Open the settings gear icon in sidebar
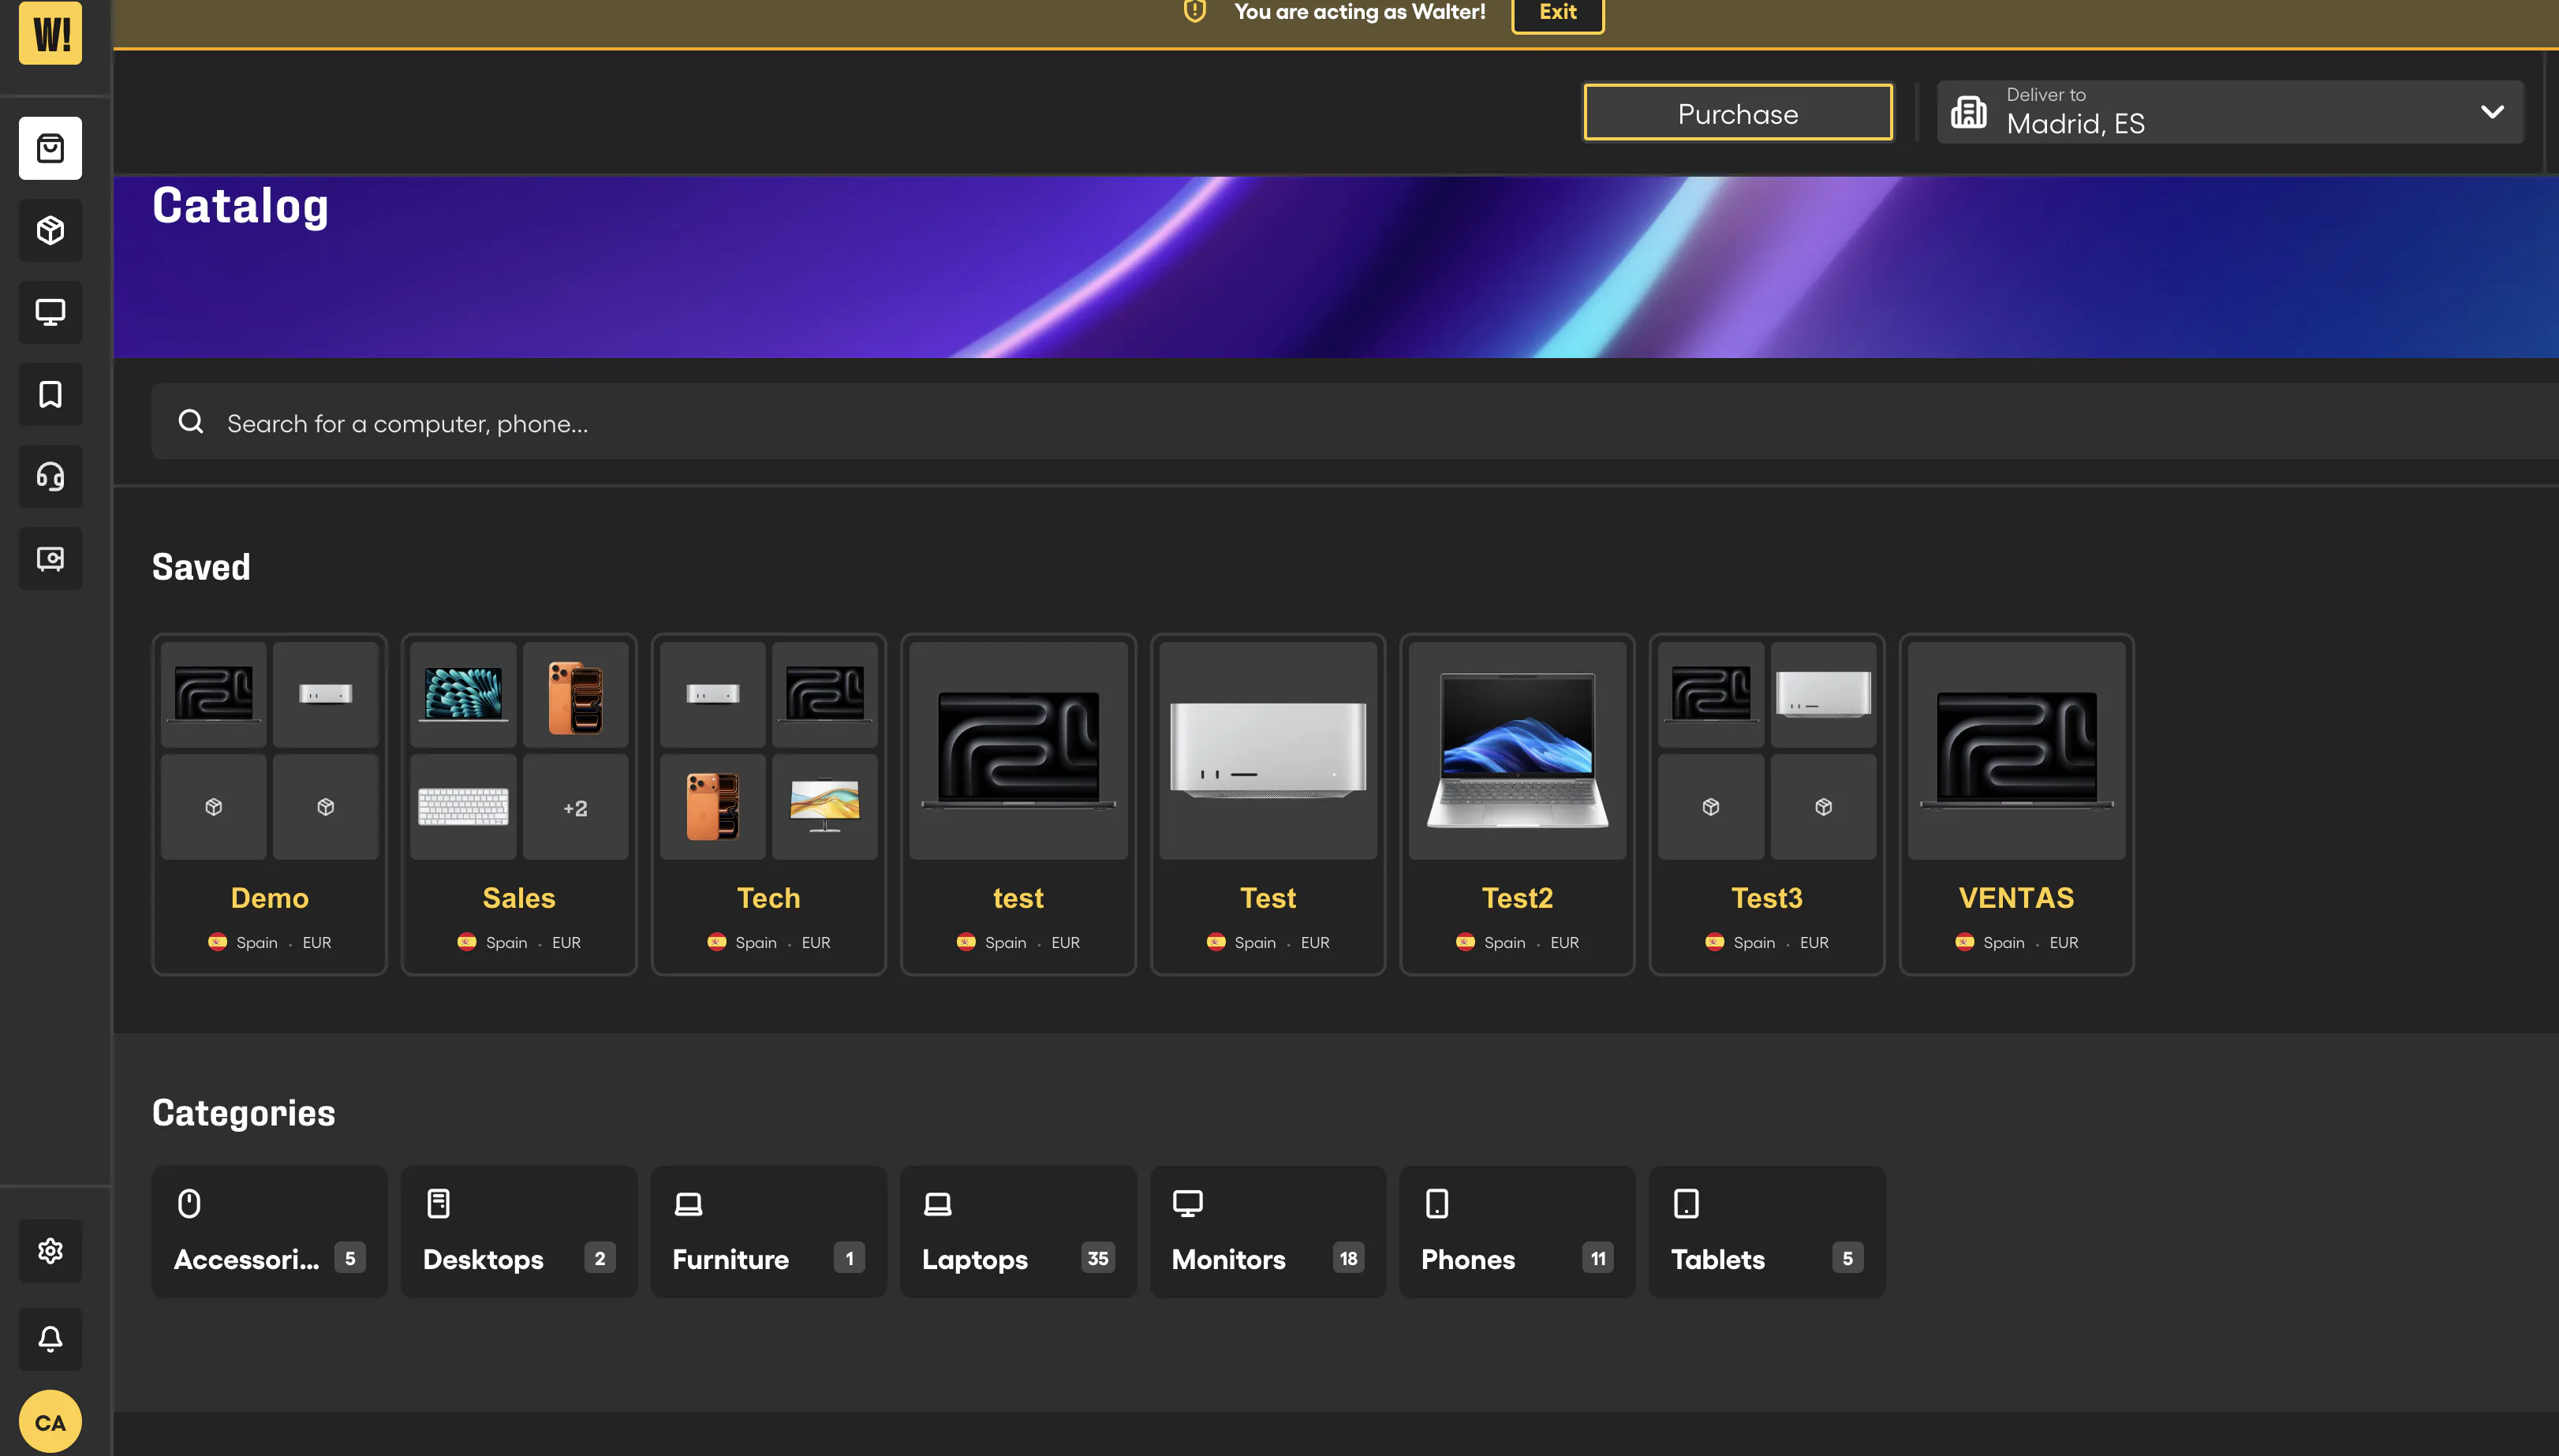This screenshot has width=2559, height=1456. click(50, 1250)
